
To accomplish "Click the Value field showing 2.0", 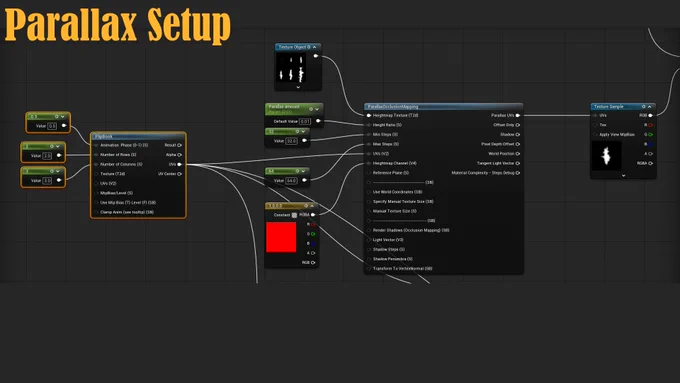I will click(47, 155).
